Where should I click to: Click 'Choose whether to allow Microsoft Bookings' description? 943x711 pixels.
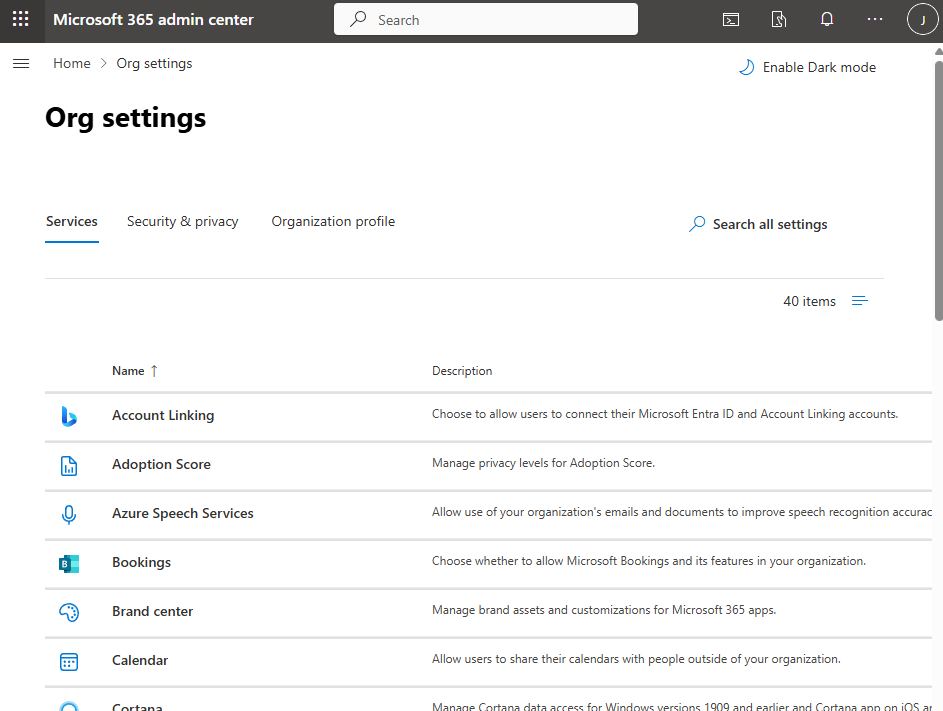pyautogui.click(x=649, y=561)
